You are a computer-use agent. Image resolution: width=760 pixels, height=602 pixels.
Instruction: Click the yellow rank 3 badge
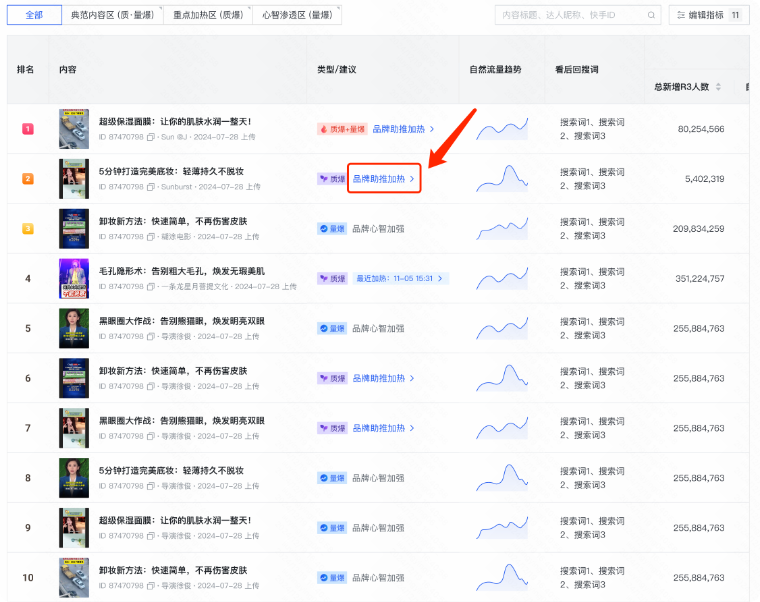coord(28,229)
